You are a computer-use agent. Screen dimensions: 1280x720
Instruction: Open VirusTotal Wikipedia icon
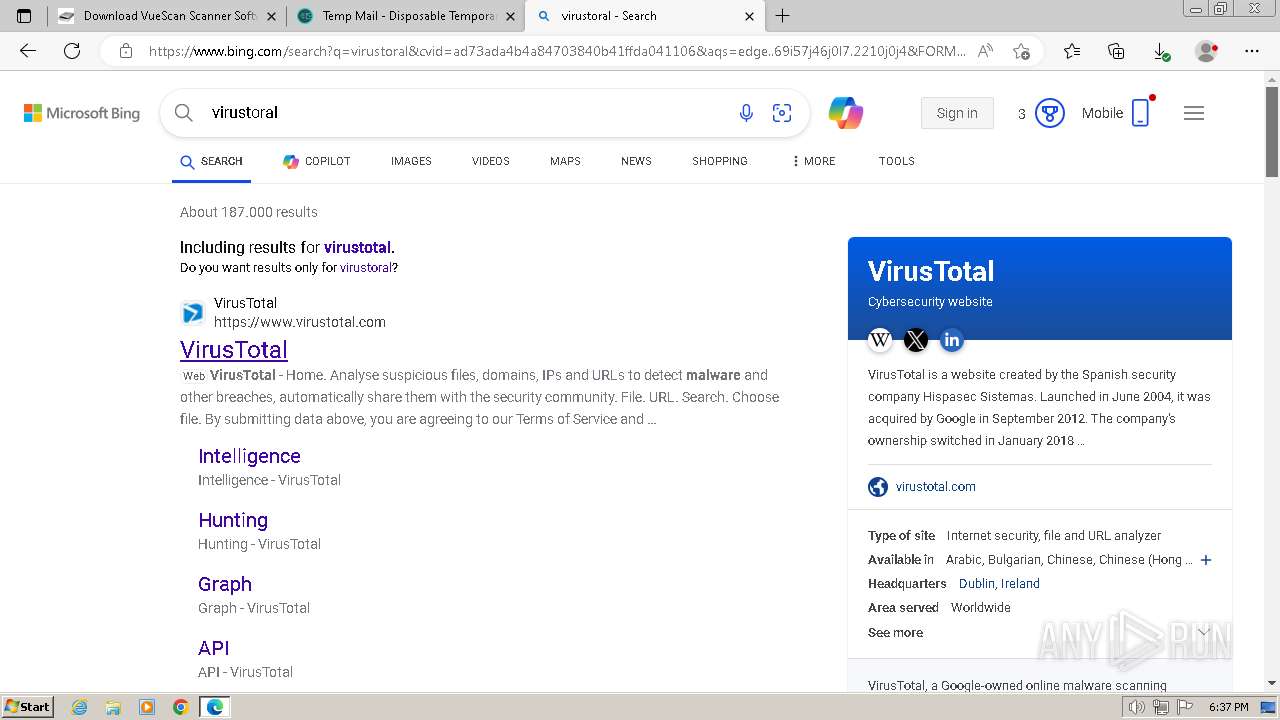880,340
